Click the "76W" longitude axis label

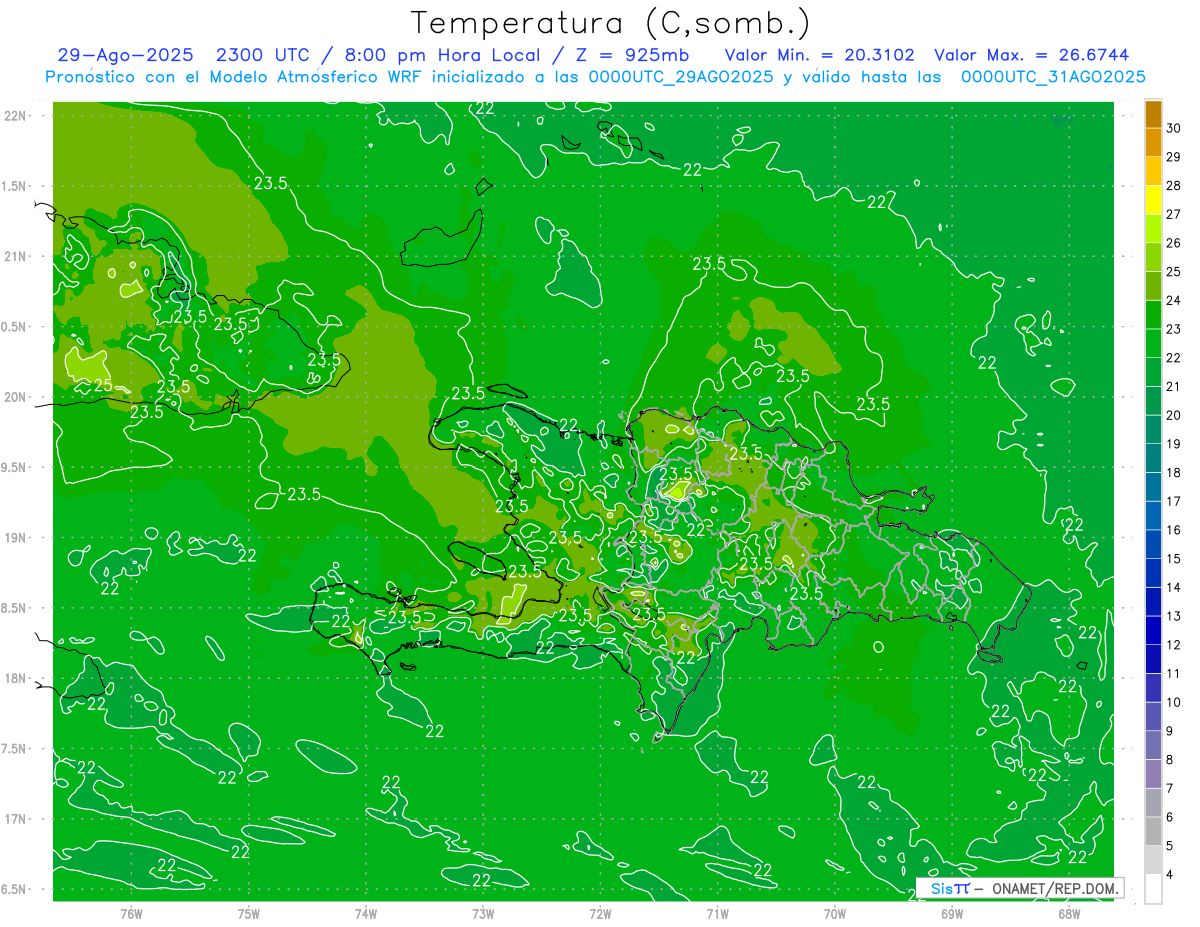(x=131, y=913)
